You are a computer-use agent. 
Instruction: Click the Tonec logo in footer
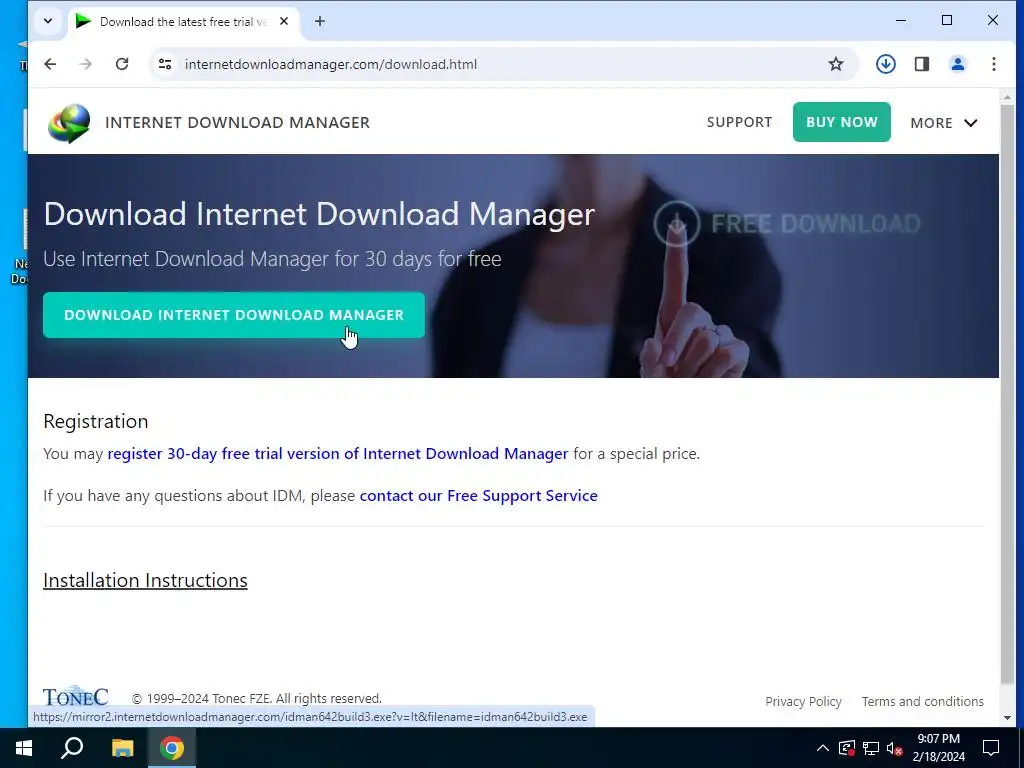pos(76,696)
